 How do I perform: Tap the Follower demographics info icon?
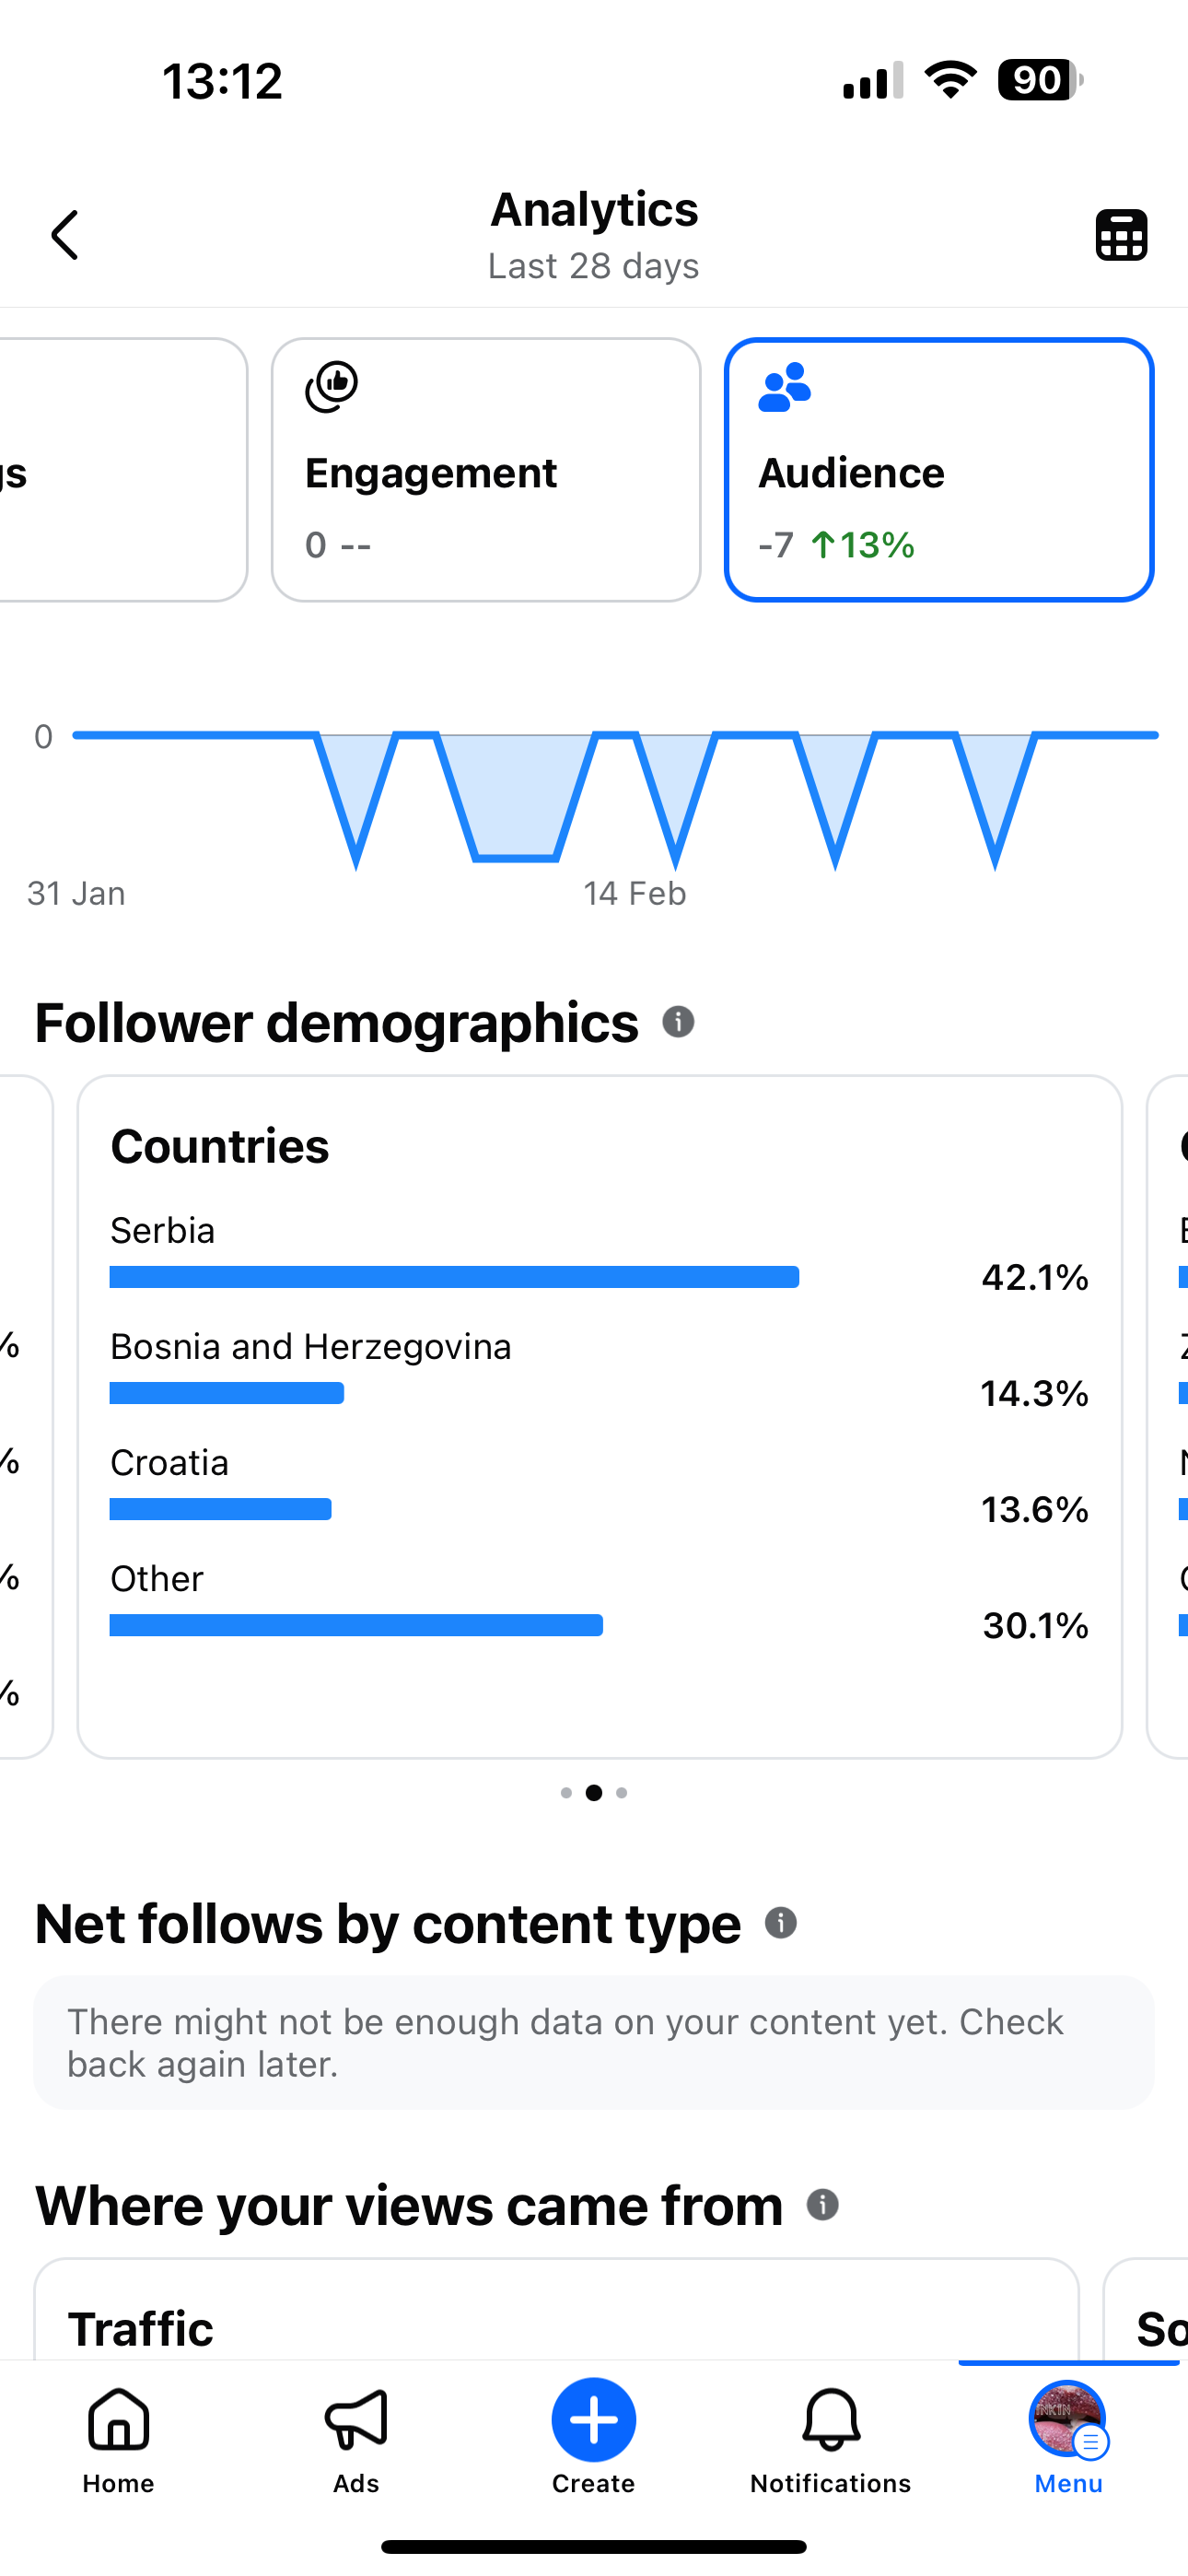pos(678,1022)
